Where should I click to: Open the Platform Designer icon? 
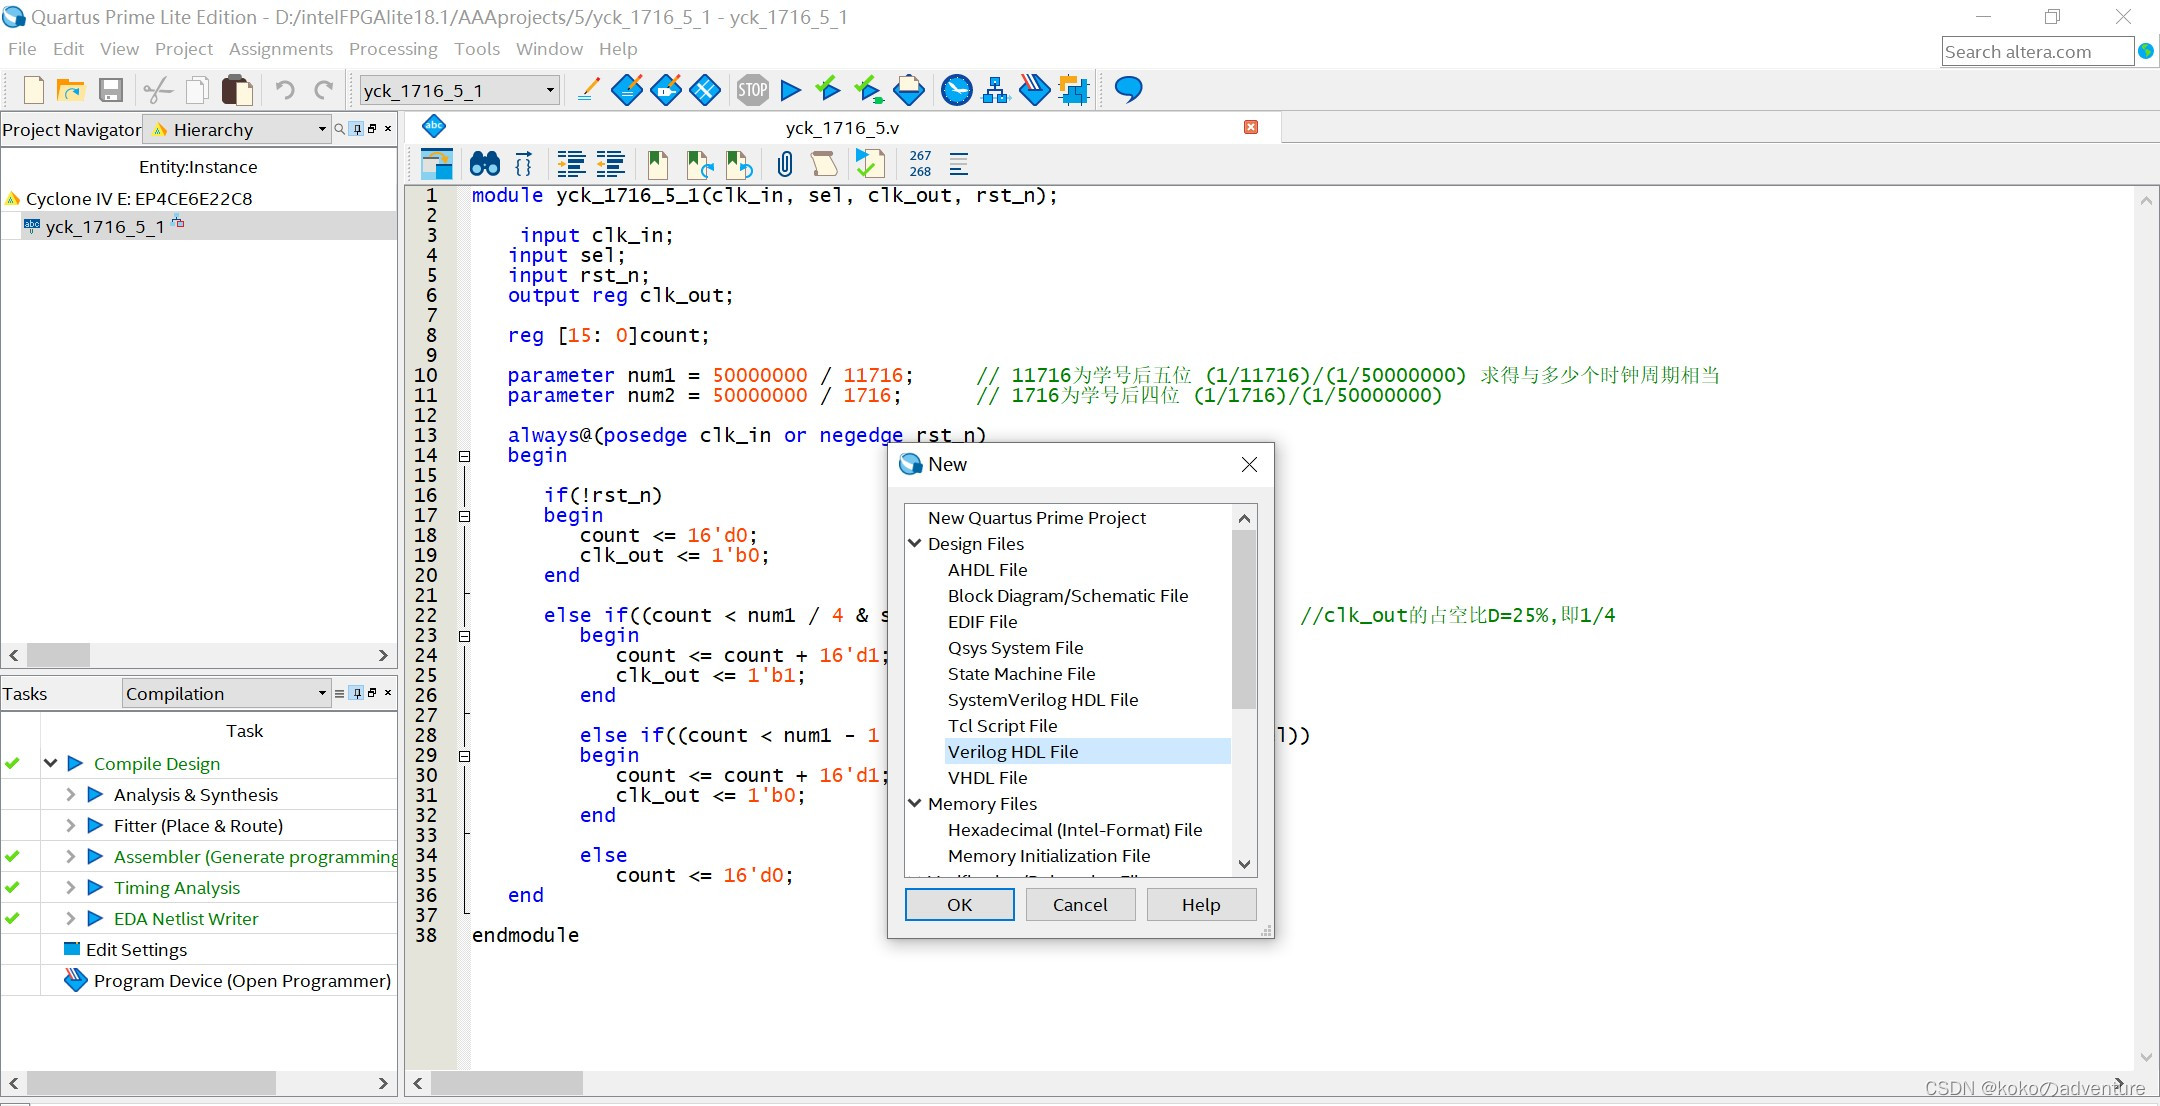pyautogui.click(x=1073, y=90)
